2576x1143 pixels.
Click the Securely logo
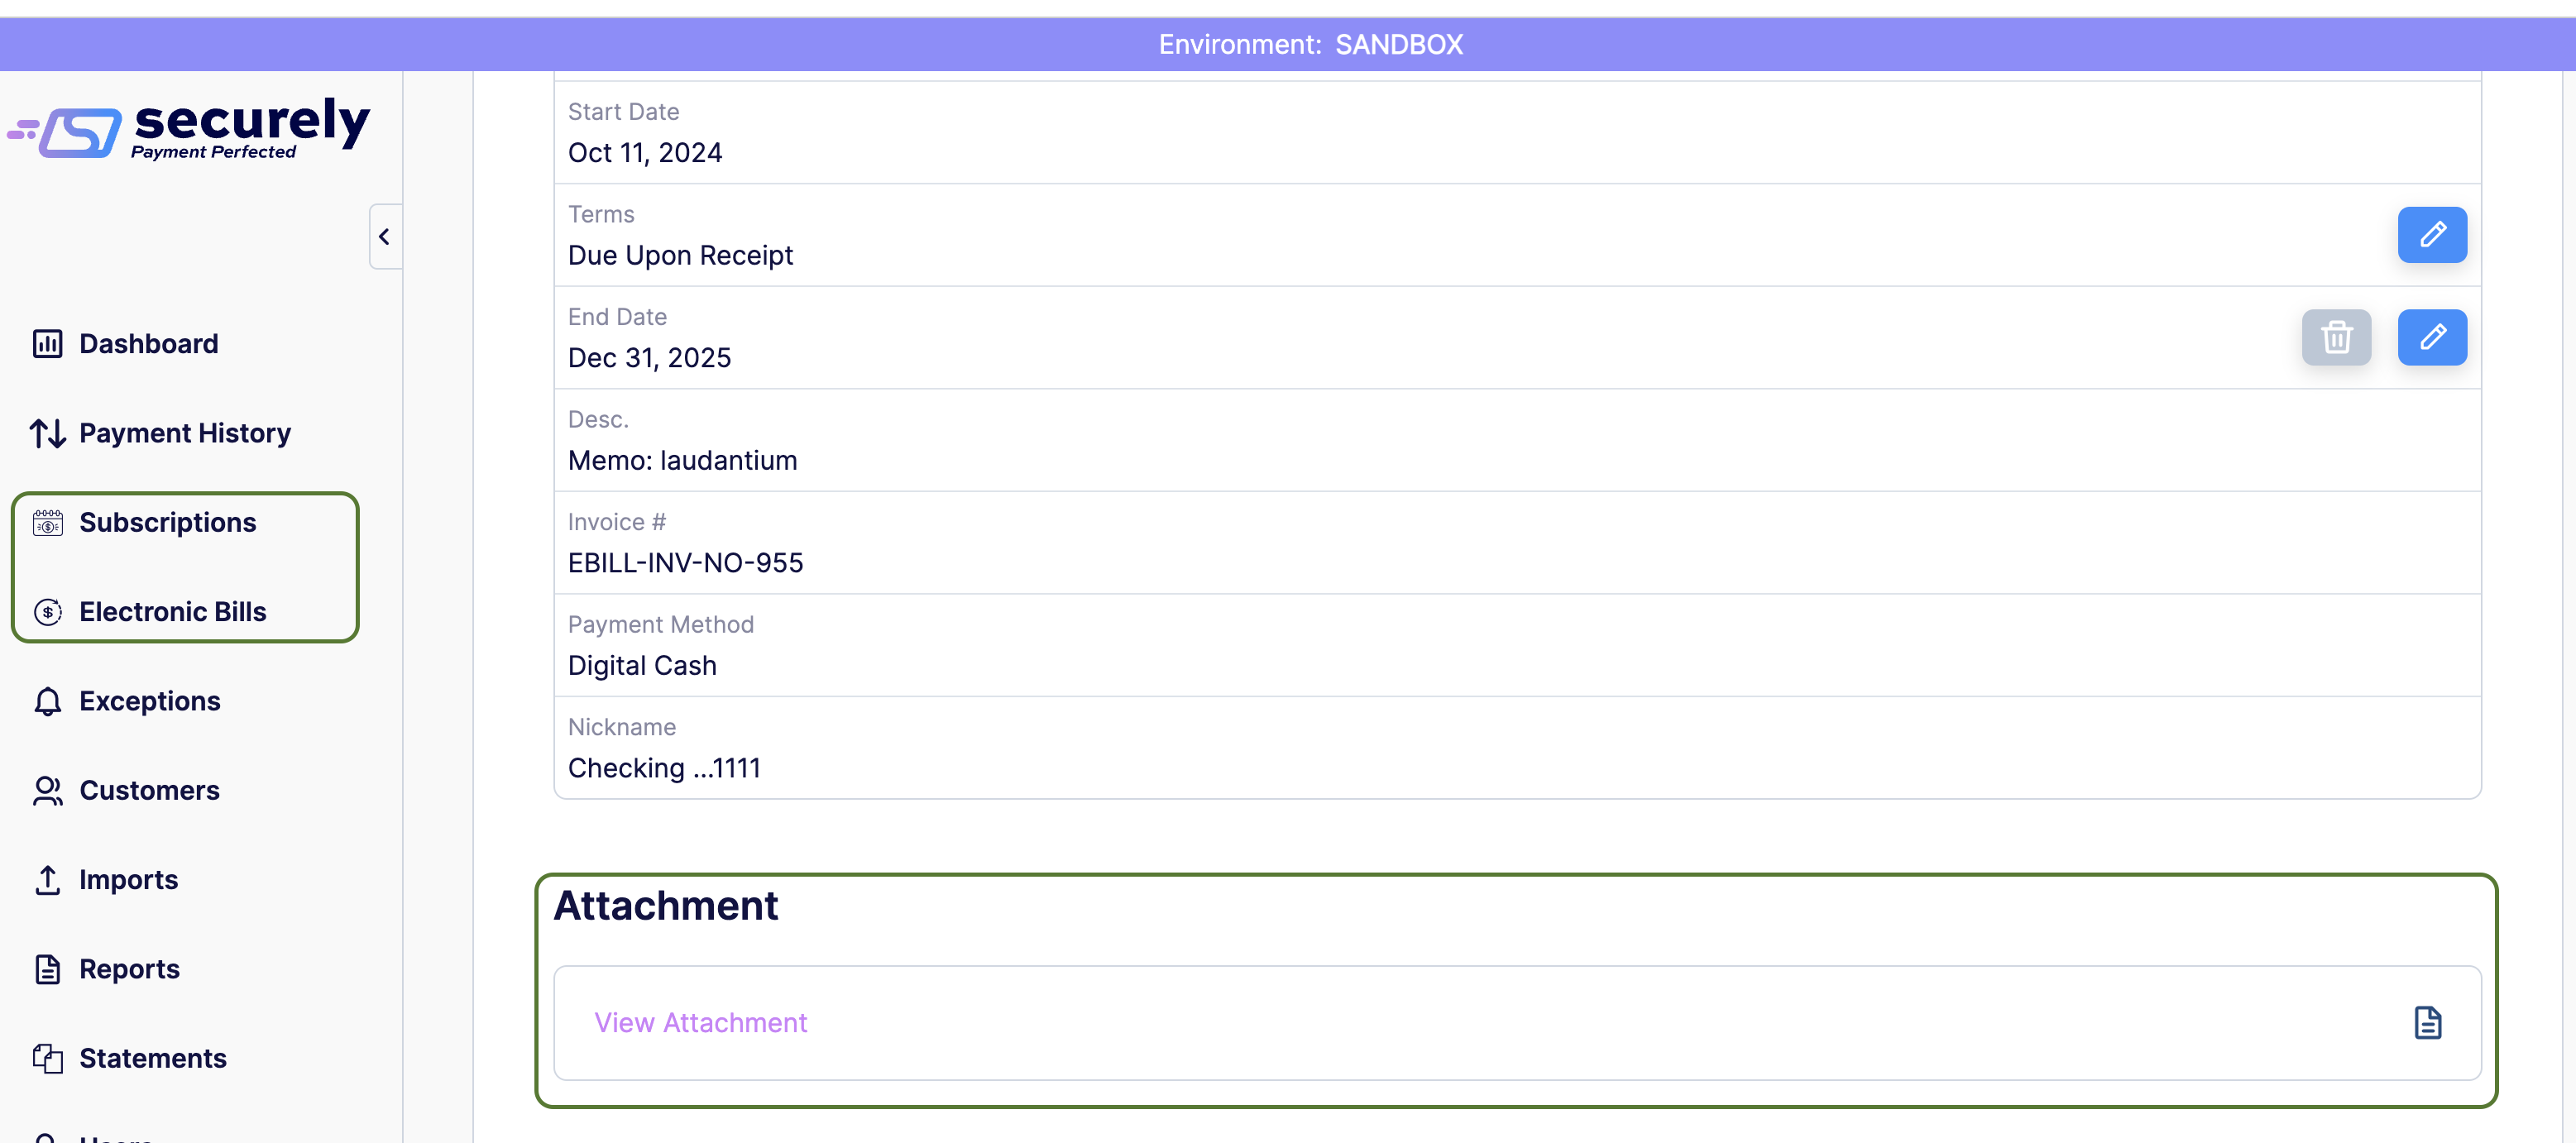(x=190, y=128)
